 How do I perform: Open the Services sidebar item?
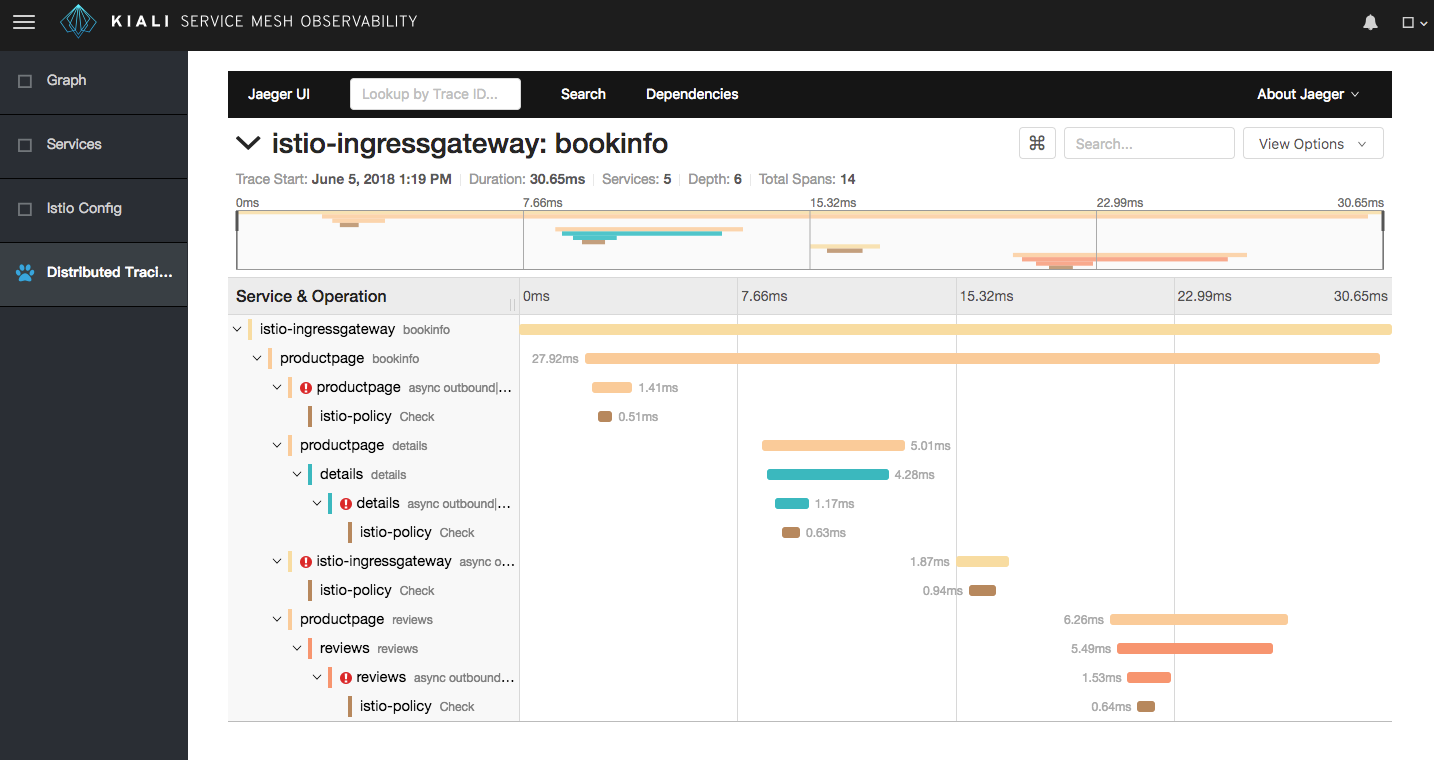pyautogui.click(x=94, y=145)
